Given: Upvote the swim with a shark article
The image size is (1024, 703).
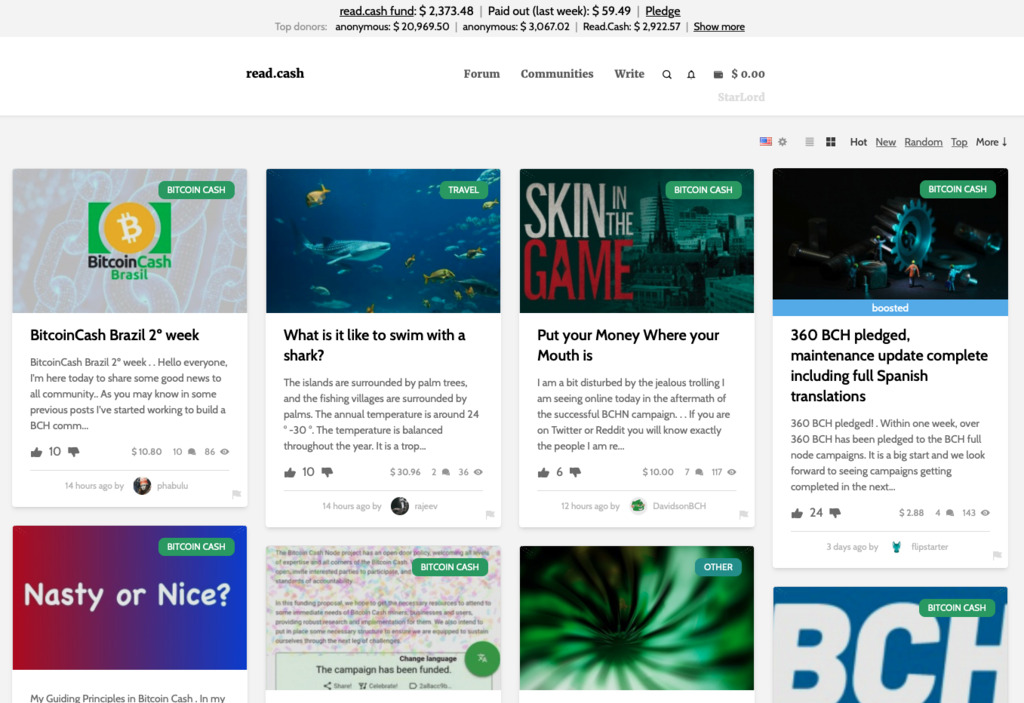Looking at the screenshot, I should 290,472.
